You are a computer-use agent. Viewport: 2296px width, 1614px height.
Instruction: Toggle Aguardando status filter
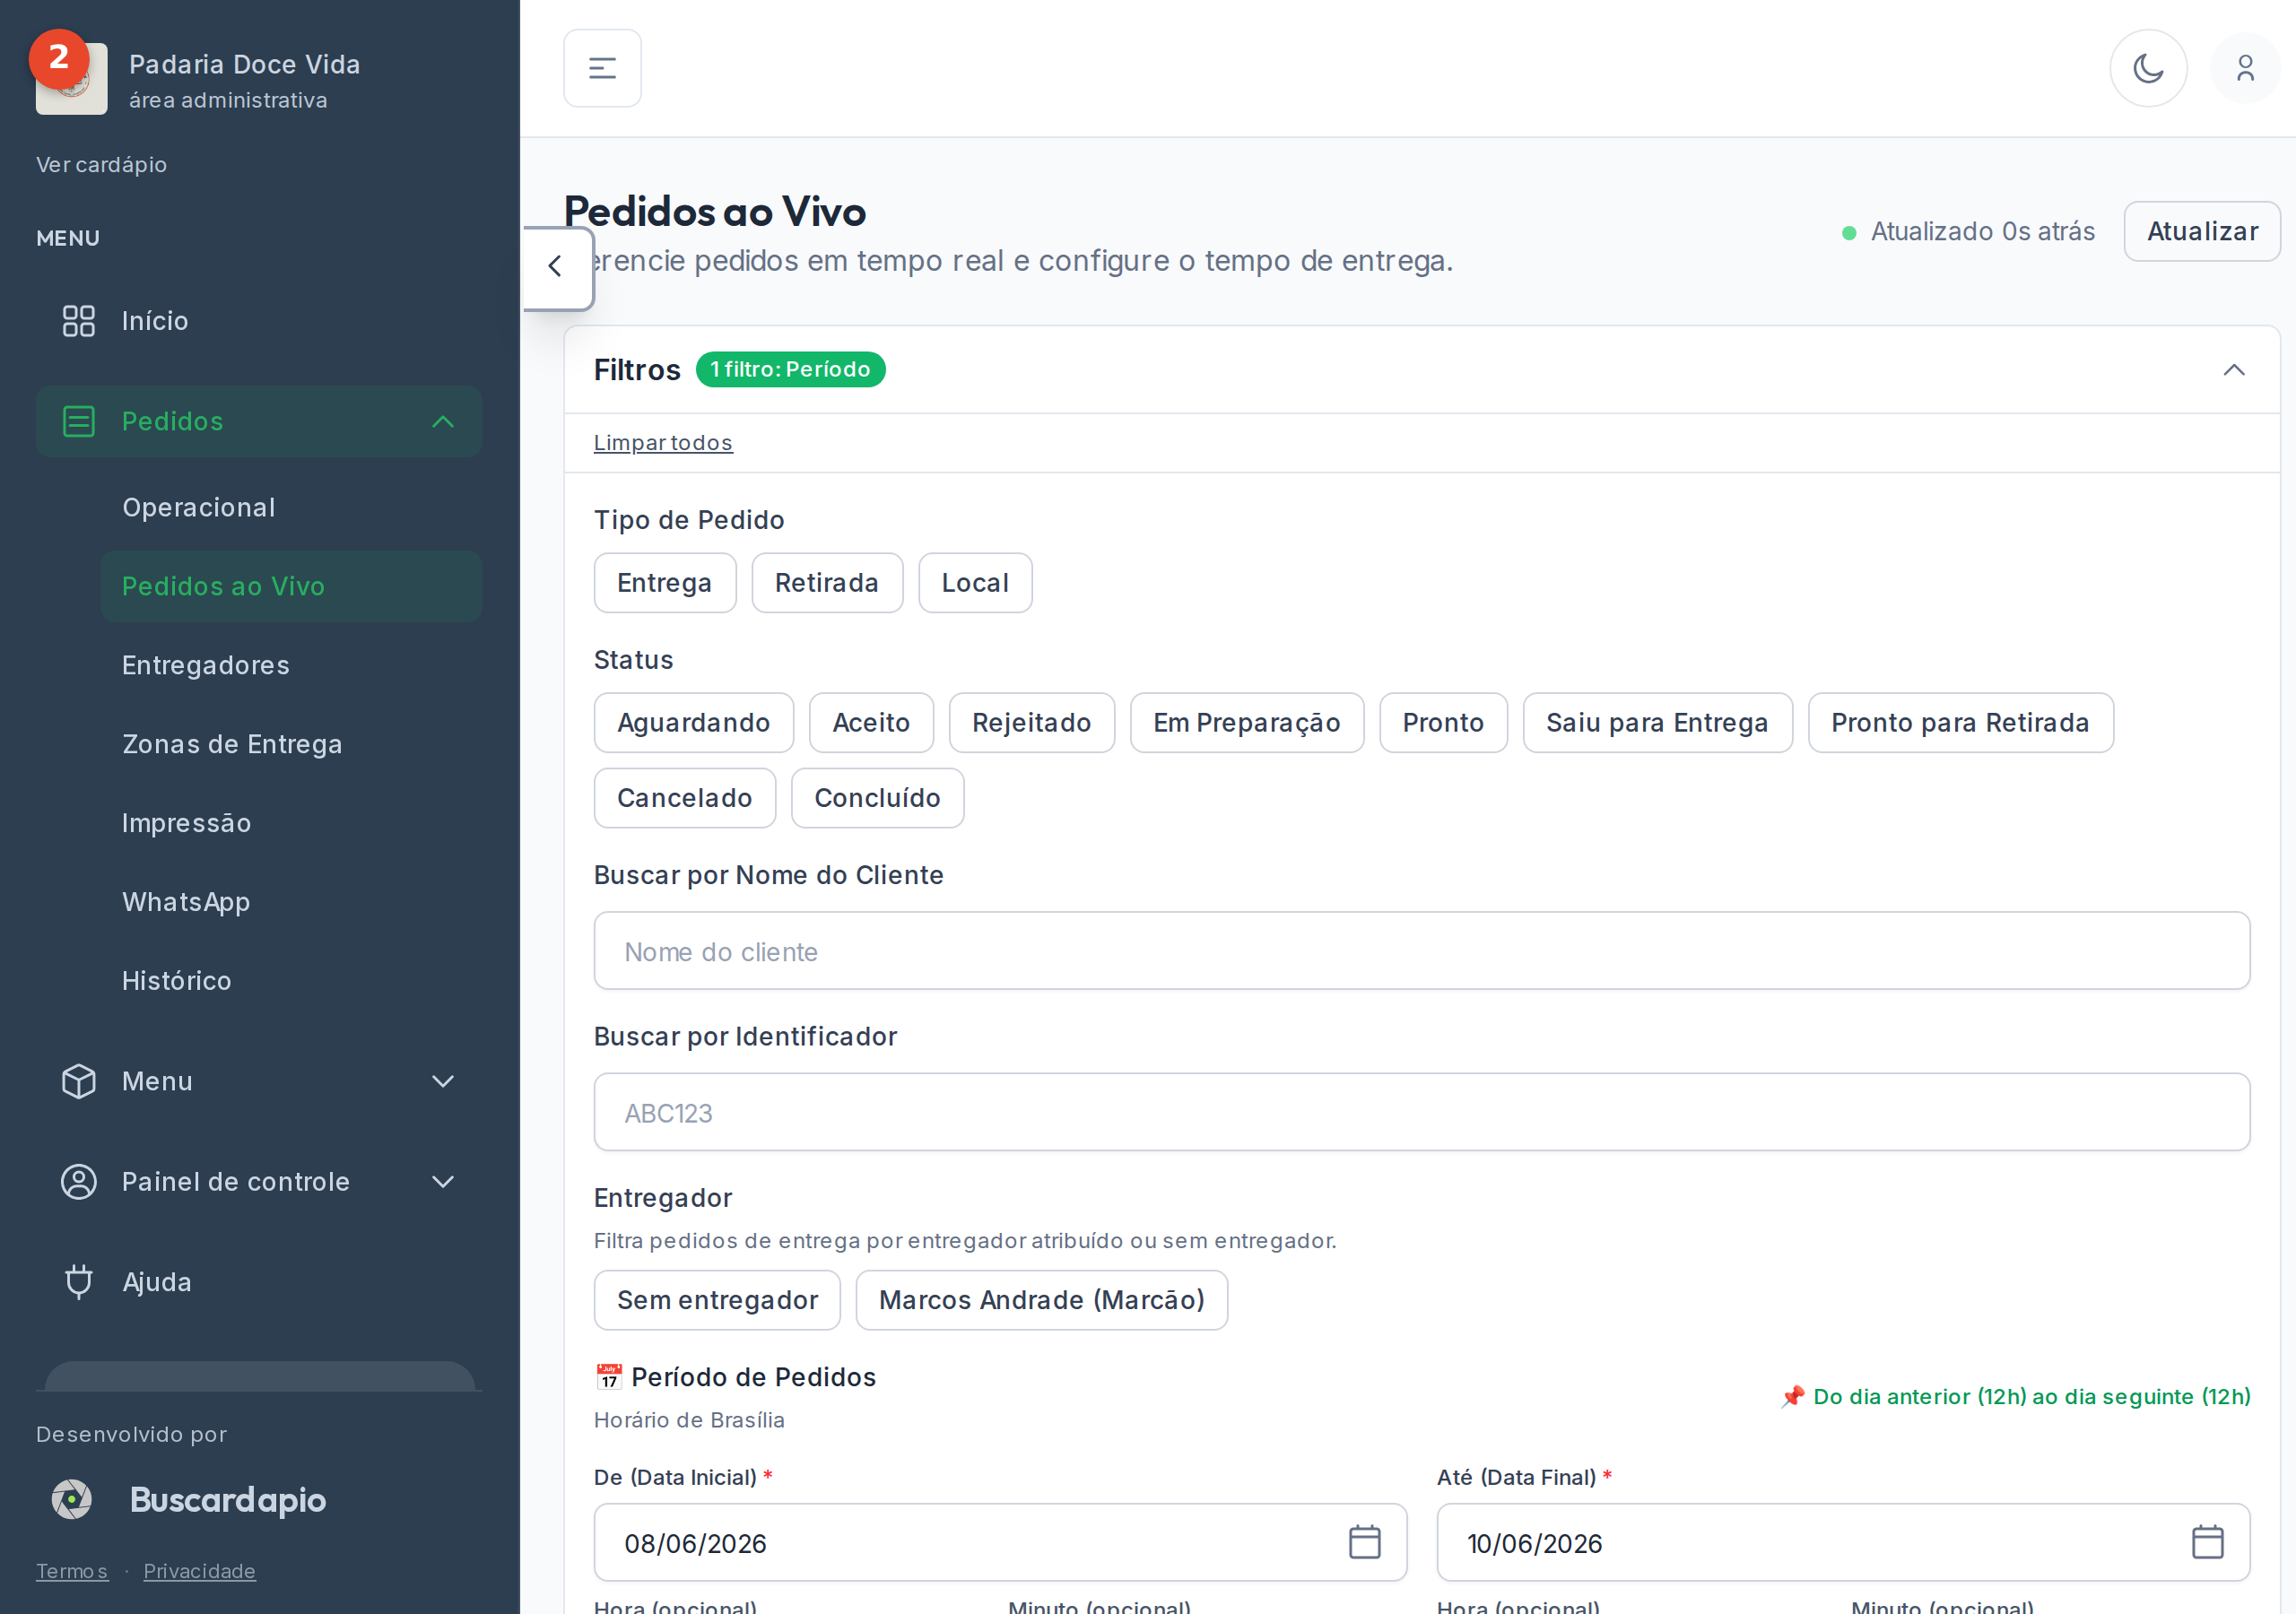point(694,723)
